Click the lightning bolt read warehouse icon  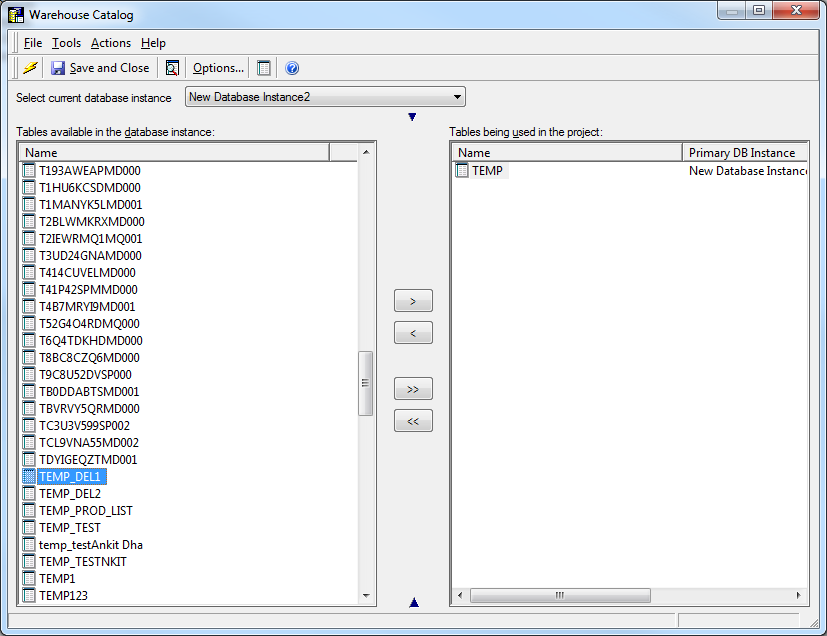pyautogui.click(x=30, y=68)
